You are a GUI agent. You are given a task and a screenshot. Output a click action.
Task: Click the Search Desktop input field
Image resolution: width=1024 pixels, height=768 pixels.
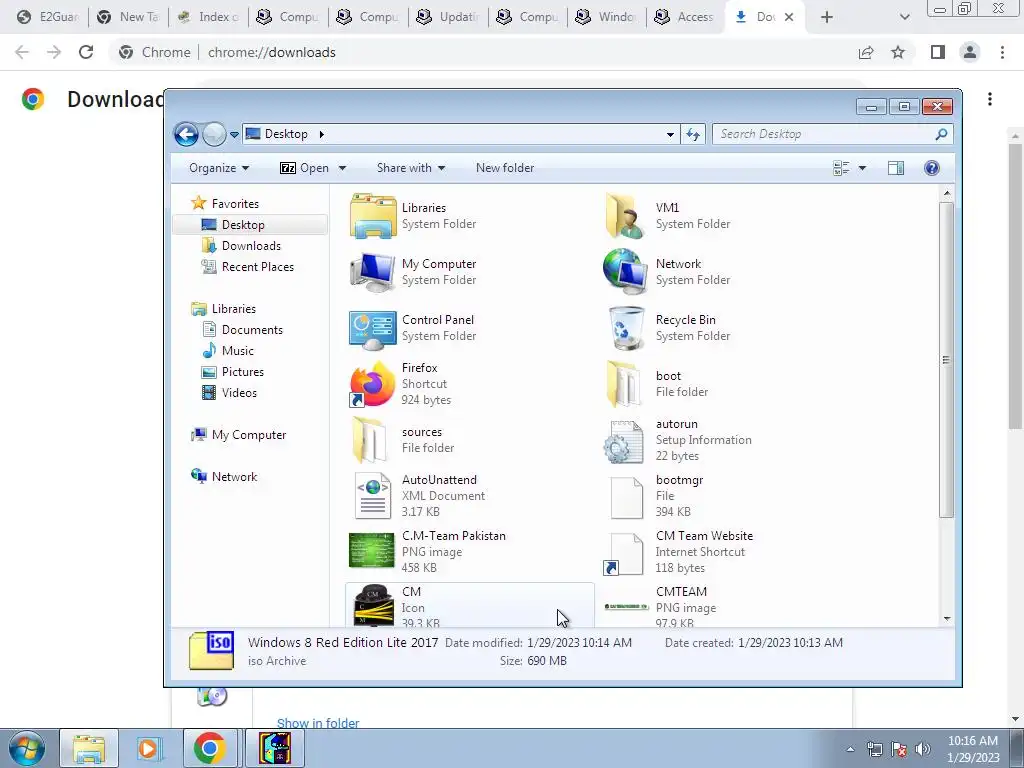[823, 134]
